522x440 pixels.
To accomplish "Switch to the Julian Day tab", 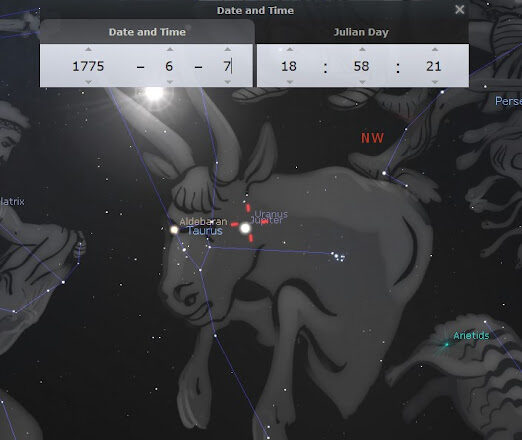I will pyautogui.click(x=361, y=32).
